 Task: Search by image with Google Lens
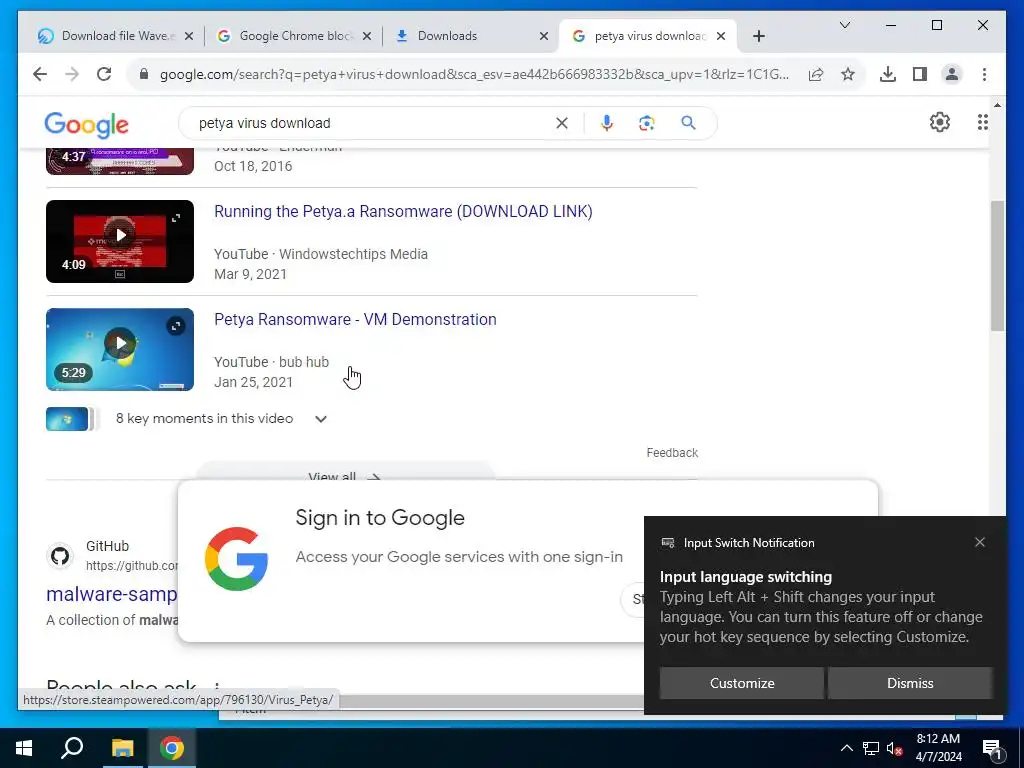647,123
